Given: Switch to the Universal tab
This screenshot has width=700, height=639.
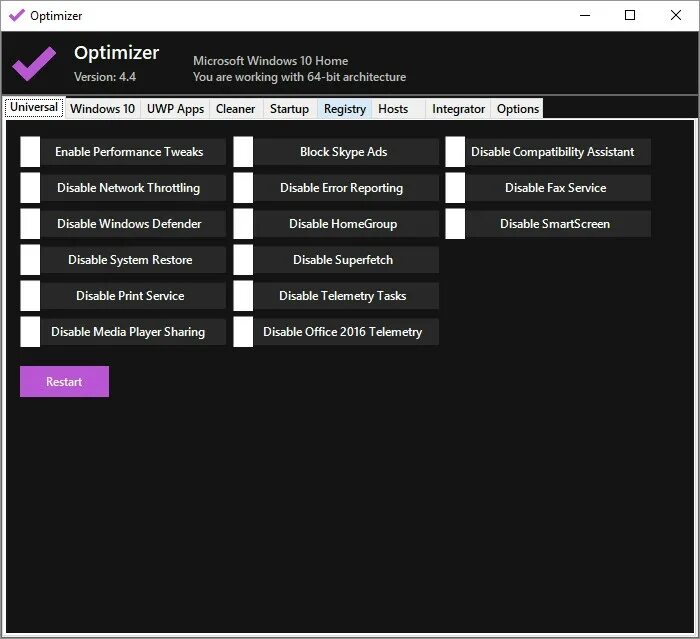Looking at the screenshot, I should (x=34, y=108).
